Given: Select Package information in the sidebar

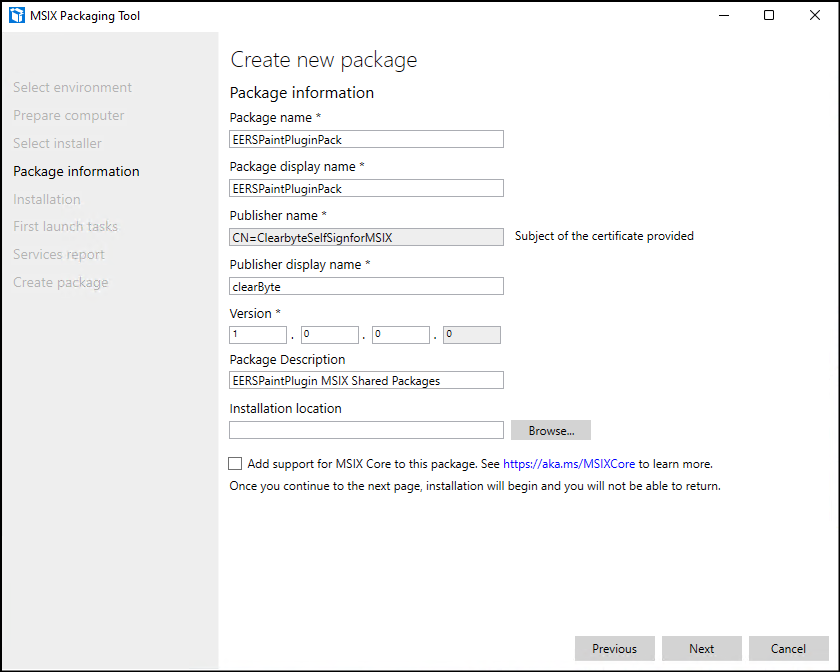Looking at the screenshot, I should 76,171.
